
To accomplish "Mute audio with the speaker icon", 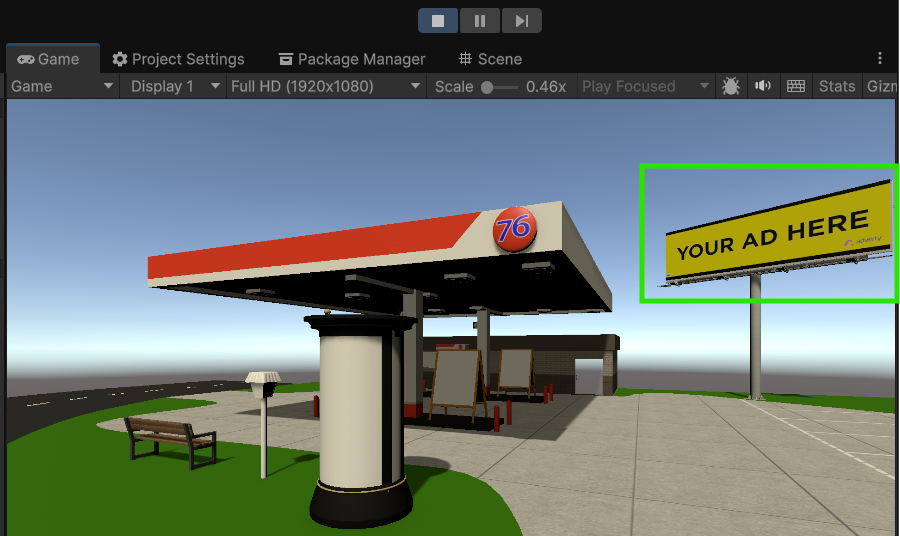I will (x=763, y=86).
